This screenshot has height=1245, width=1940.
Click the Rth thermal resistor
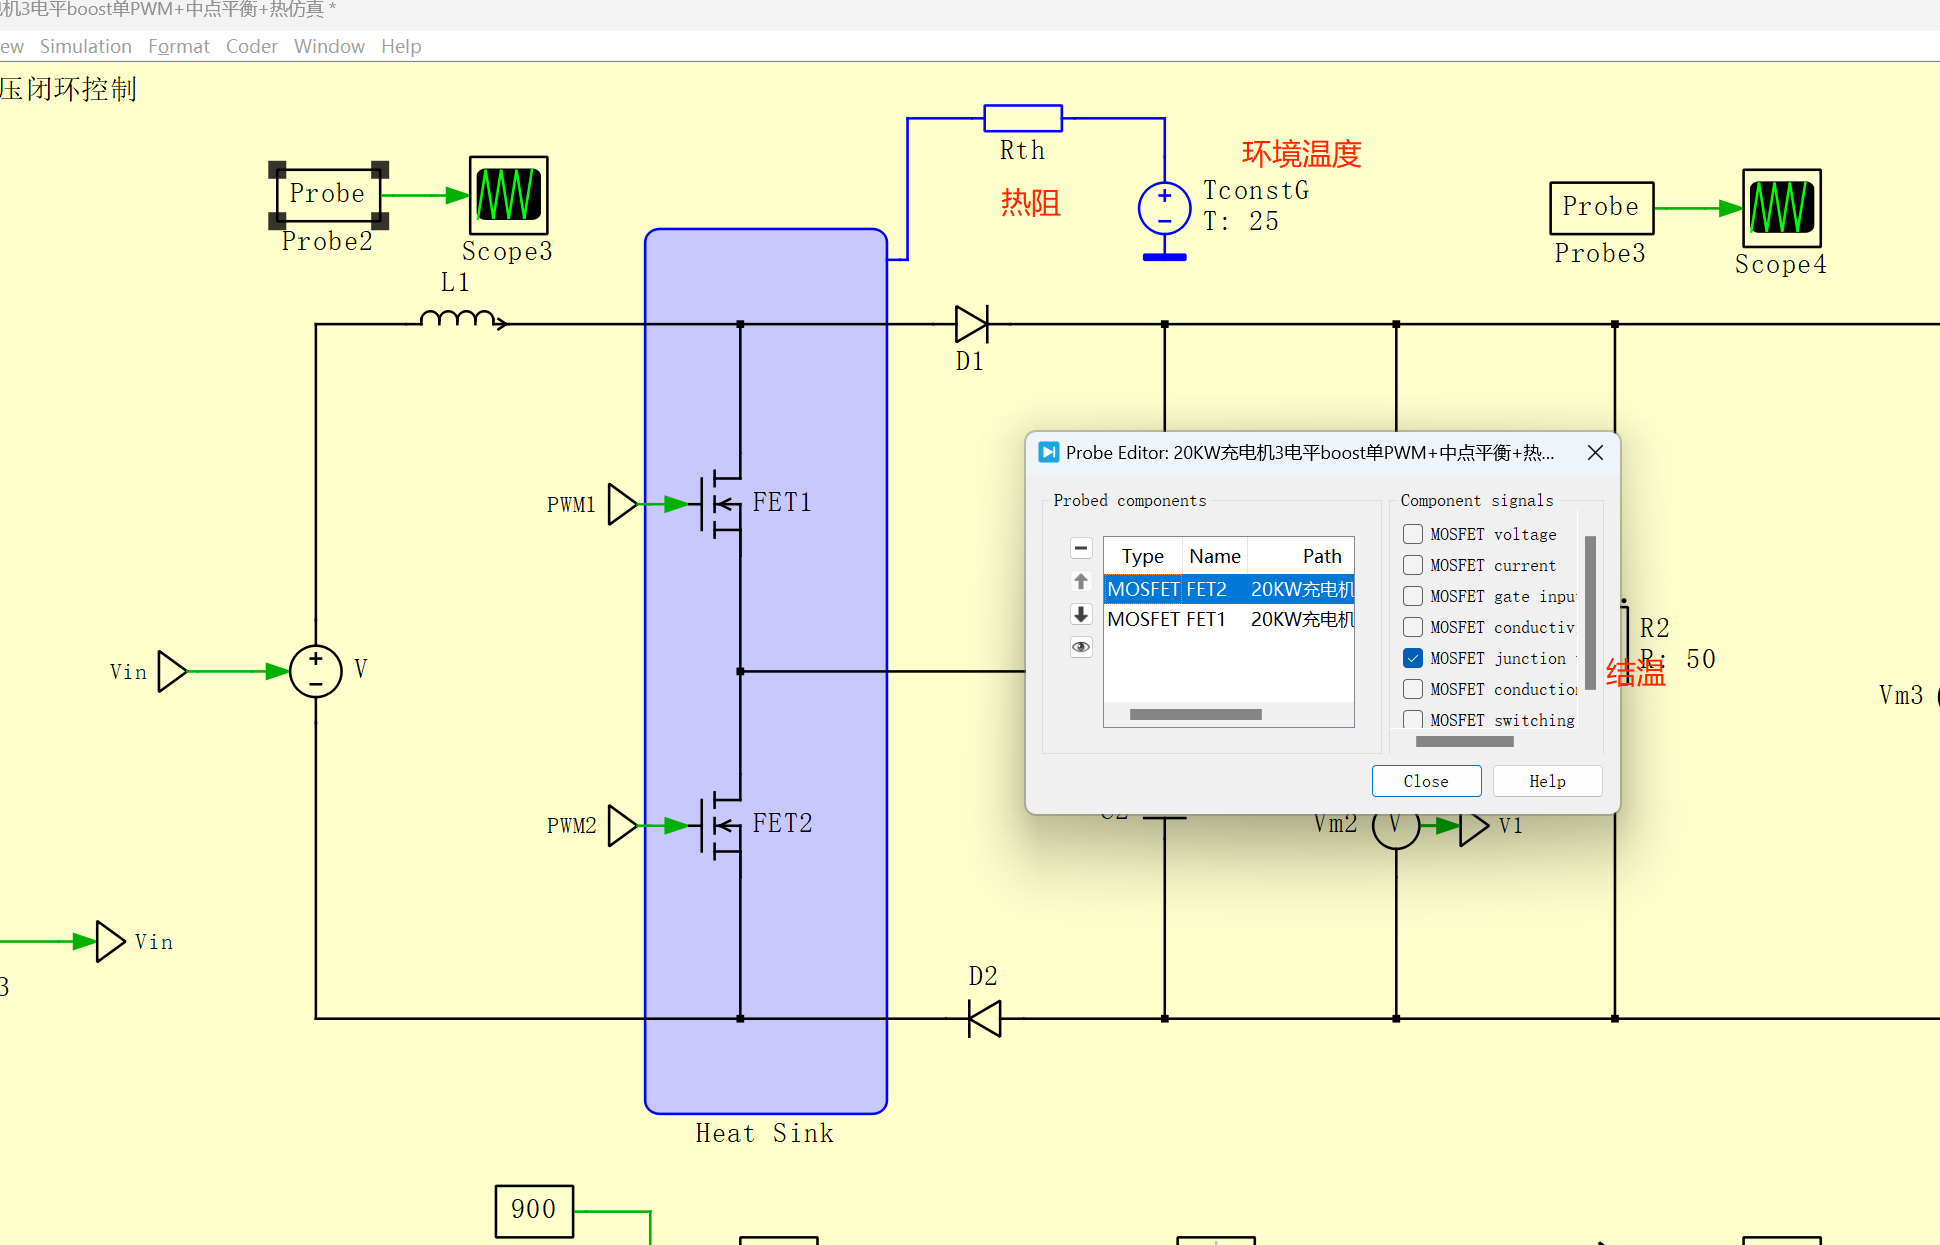(x=1022, y=118)
